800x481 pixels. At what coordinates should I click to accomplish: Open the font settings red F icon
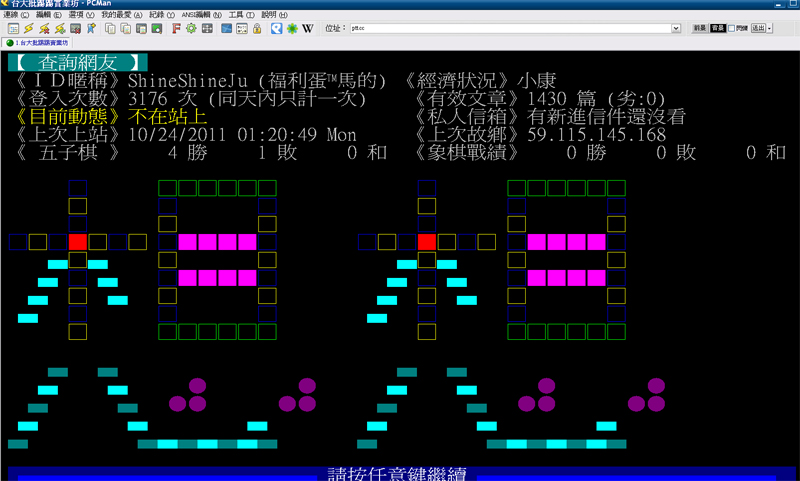(176, 29)
